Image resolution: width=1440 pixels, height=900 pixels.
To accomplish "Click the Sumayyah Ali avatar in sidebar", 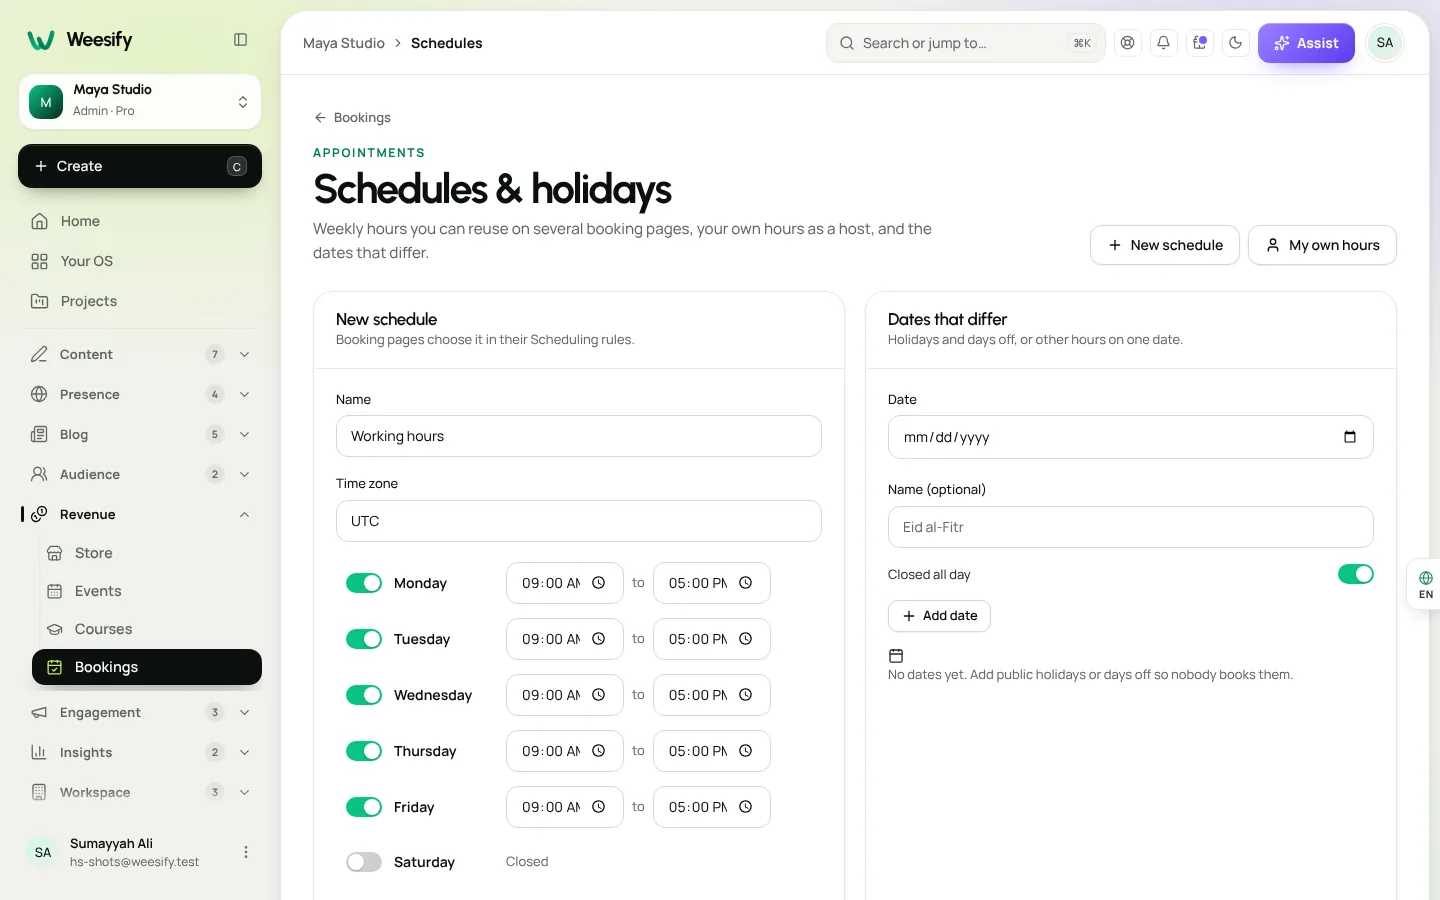I will click(x=43, y=852).
